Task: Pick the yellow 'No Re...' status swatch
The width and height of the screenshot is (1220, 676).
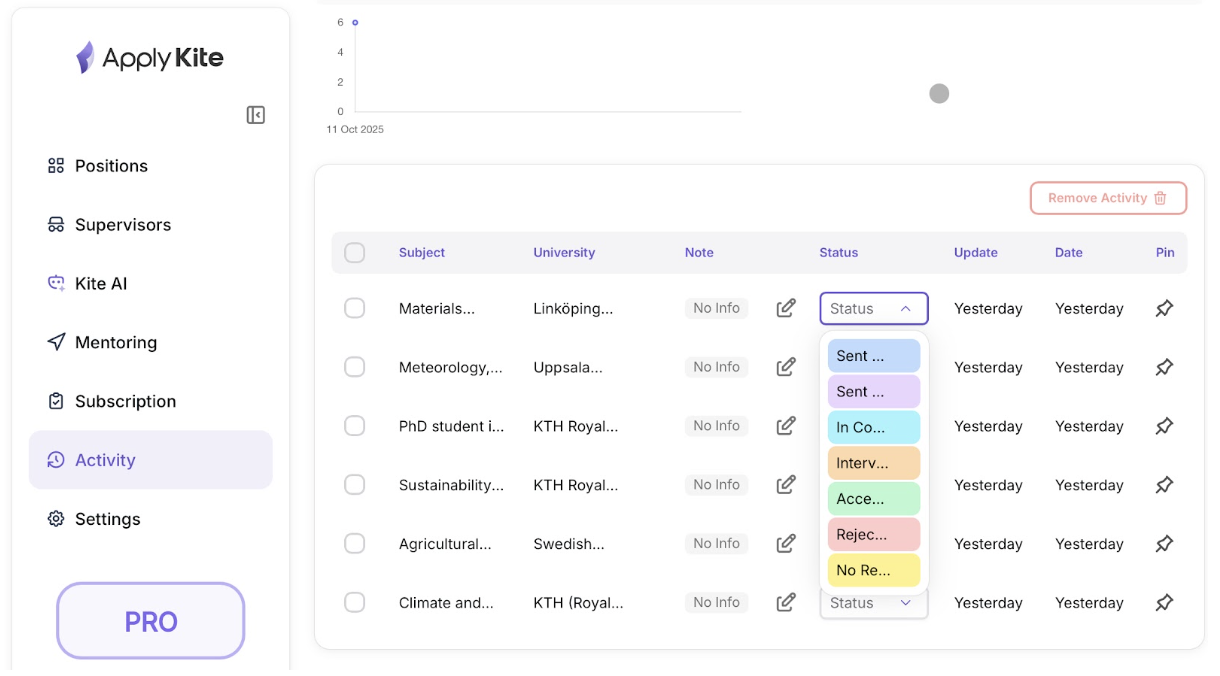Action: [x=873, y=570]
